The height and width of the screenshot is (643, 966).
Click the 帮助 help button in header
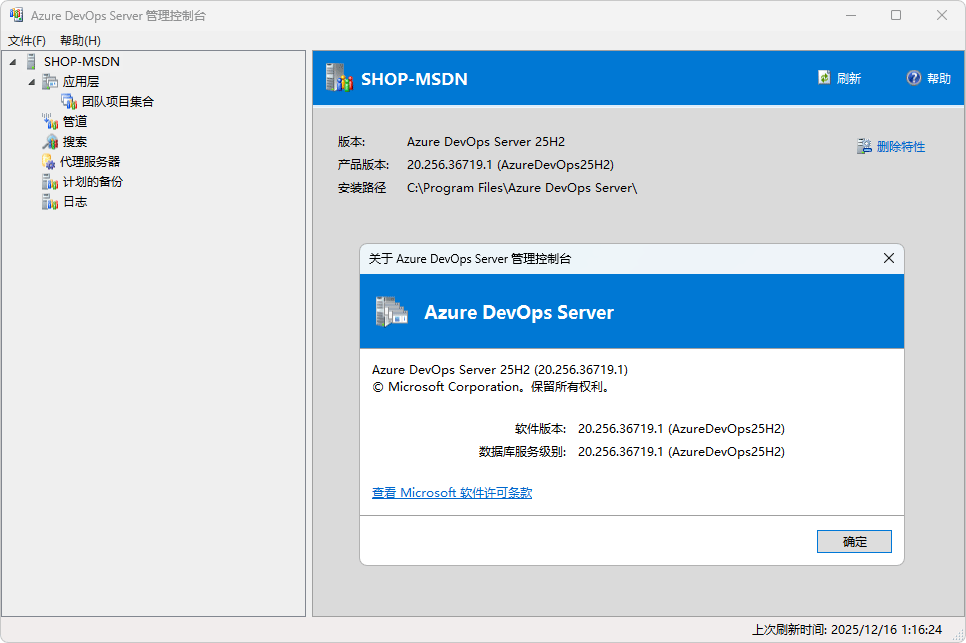pyautogui.click(x=929, y=78)
